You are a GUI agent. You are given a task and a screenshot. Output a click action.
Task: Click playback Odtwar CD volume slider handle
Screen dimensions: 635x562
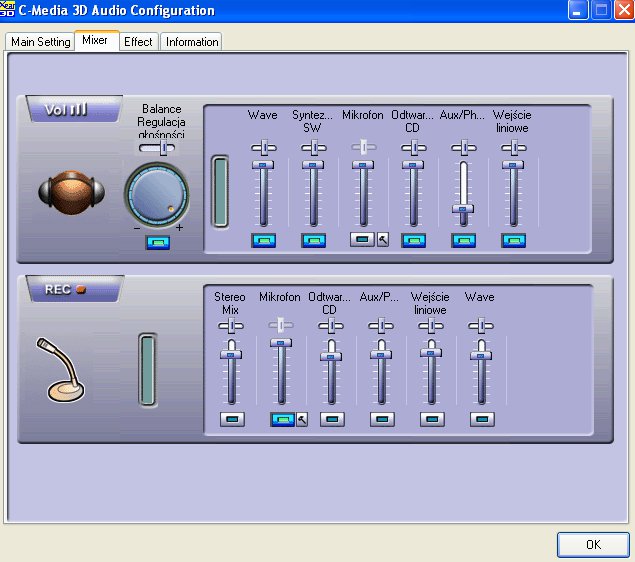(413, 165)
